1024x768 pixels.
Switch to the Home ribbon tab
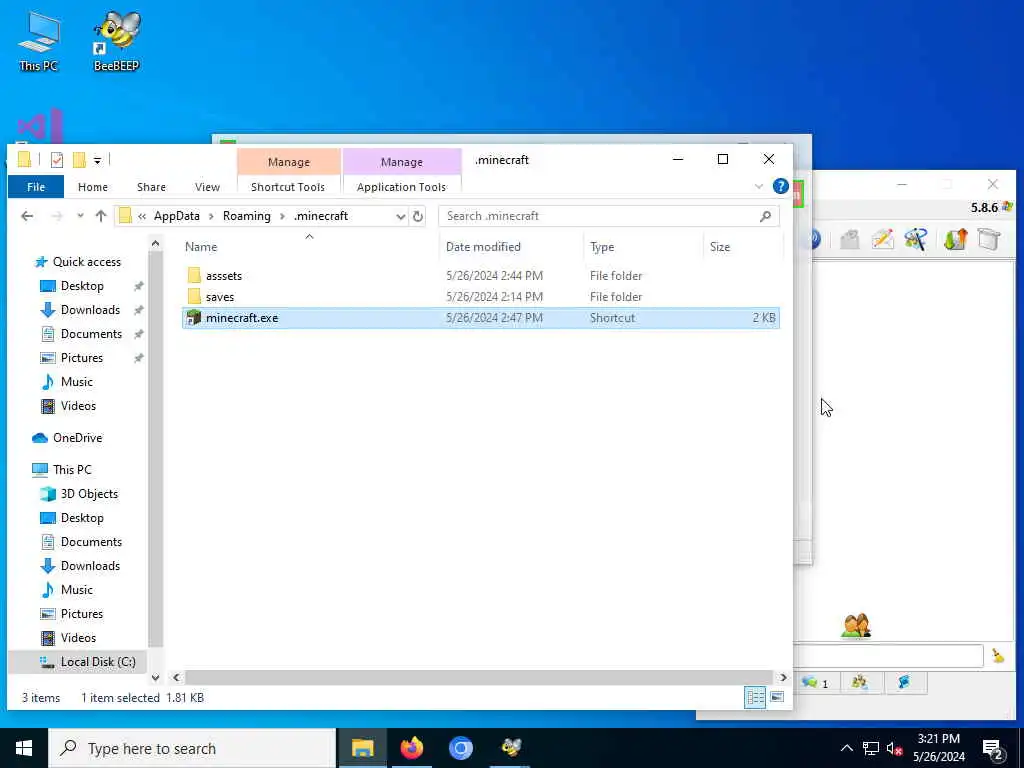coord(93,187)
